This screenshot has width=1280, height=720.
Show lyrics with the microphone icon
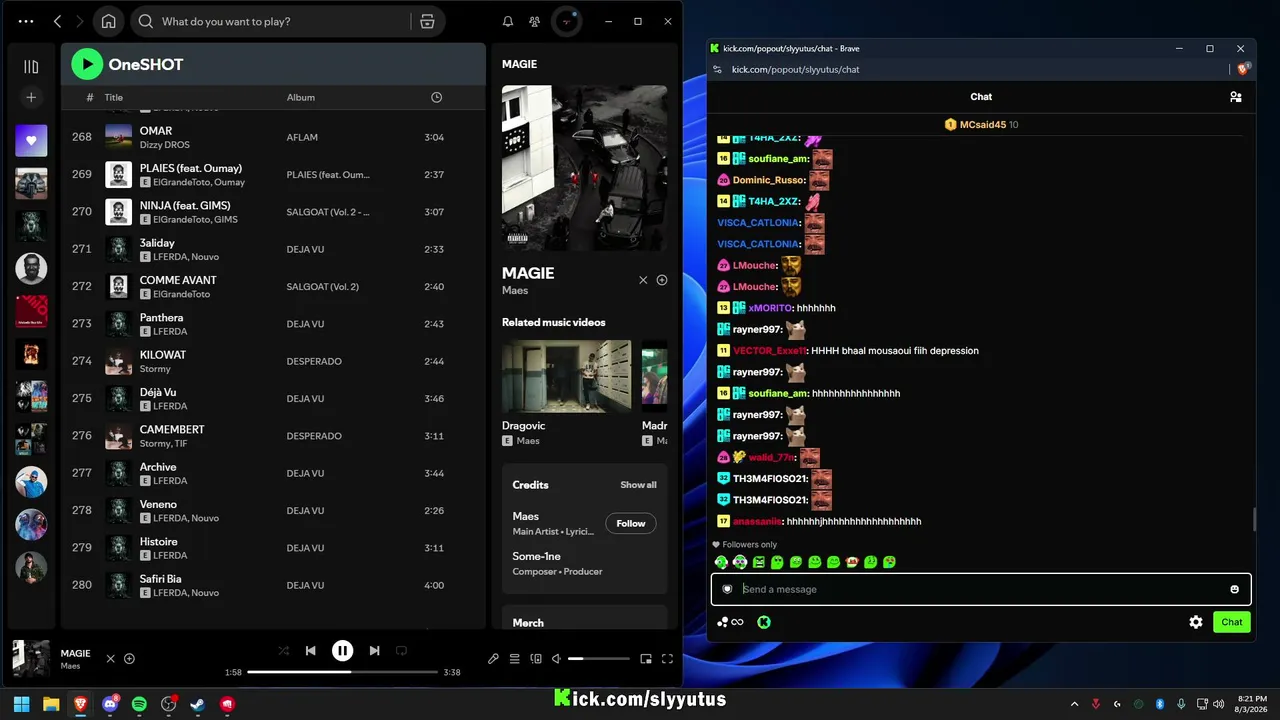coord(493,659)
